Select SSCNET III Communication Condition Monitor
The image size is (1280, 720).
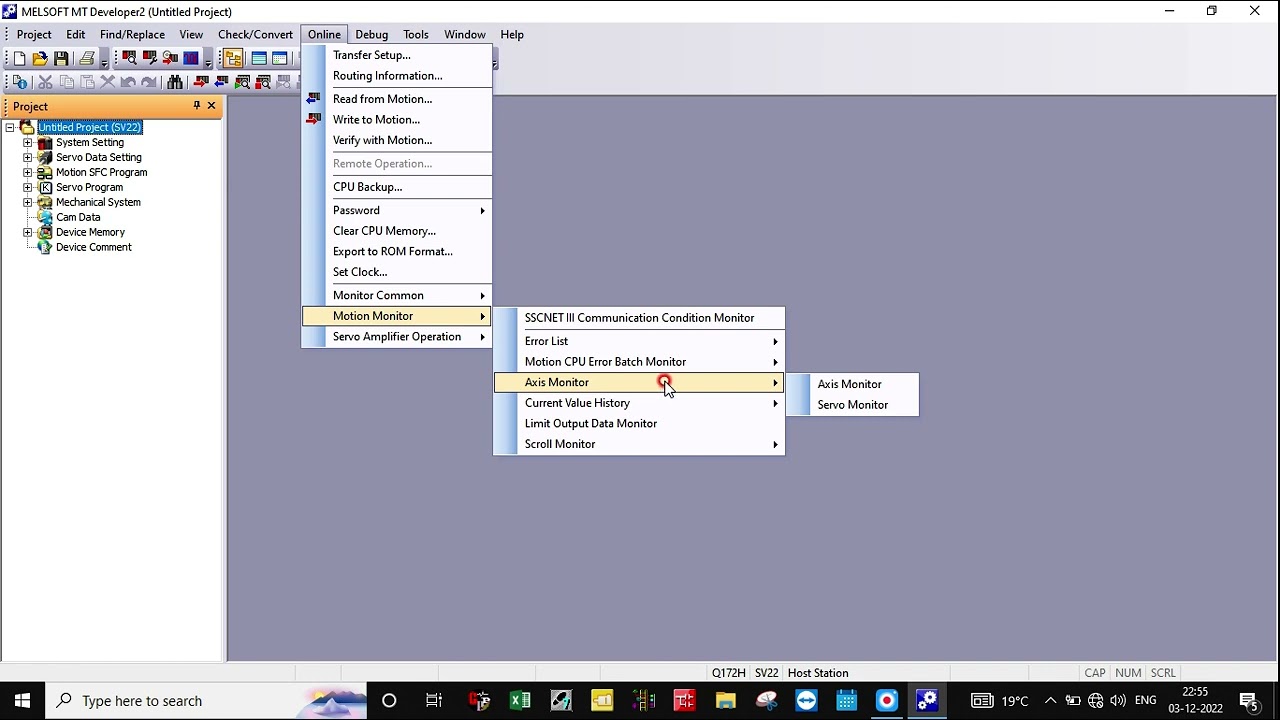coord(639,318)
